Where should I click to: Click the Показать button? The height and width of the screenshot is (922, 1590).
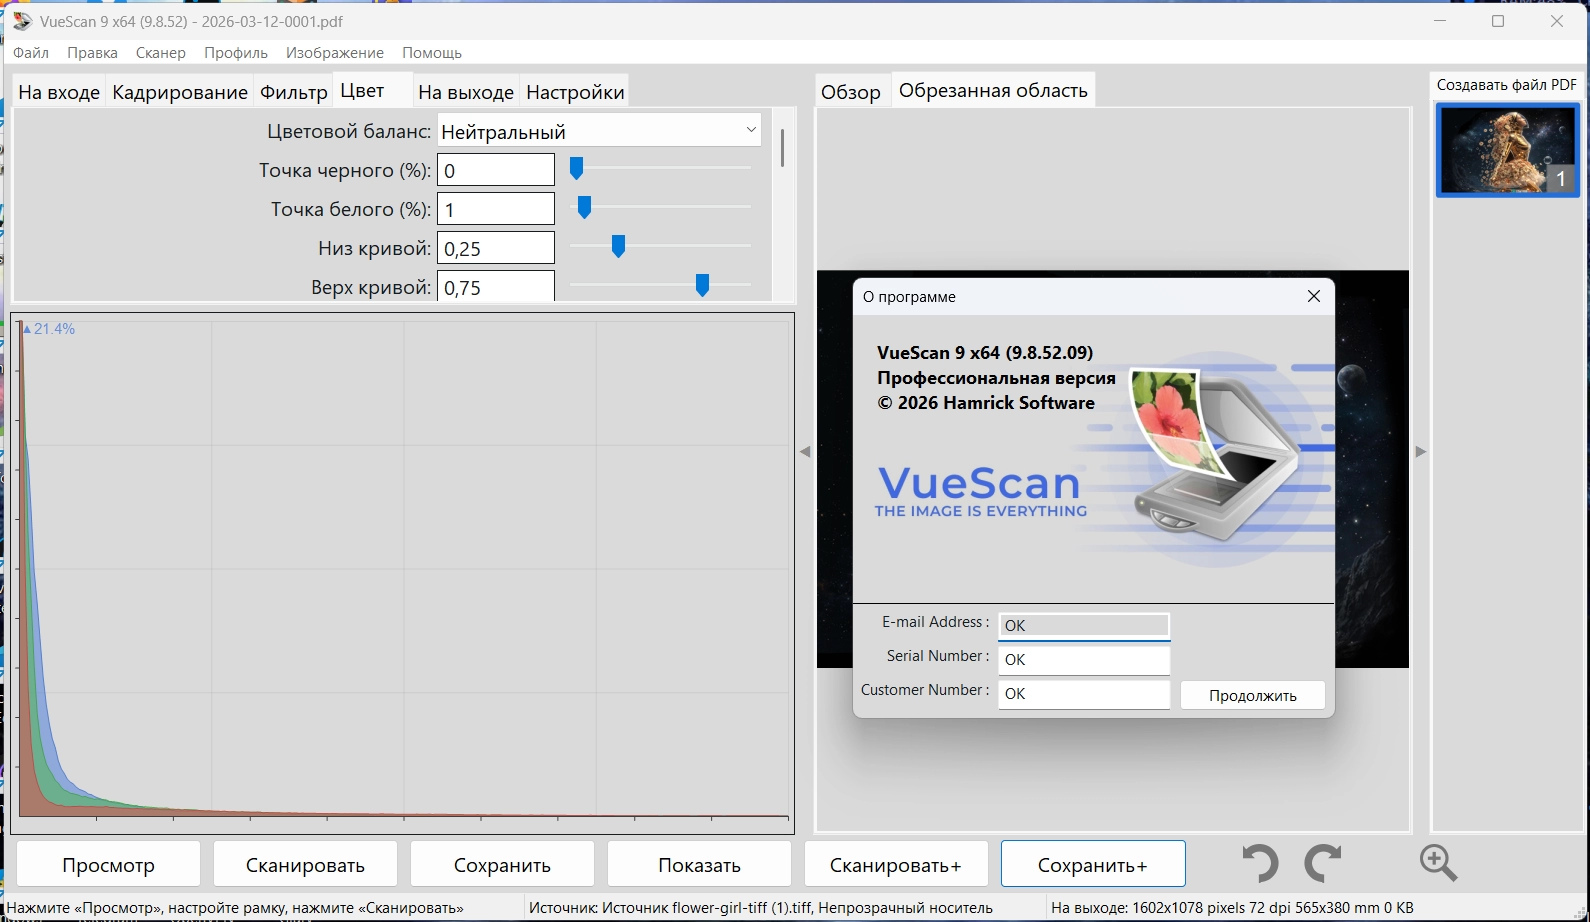[x=699, y=864]
